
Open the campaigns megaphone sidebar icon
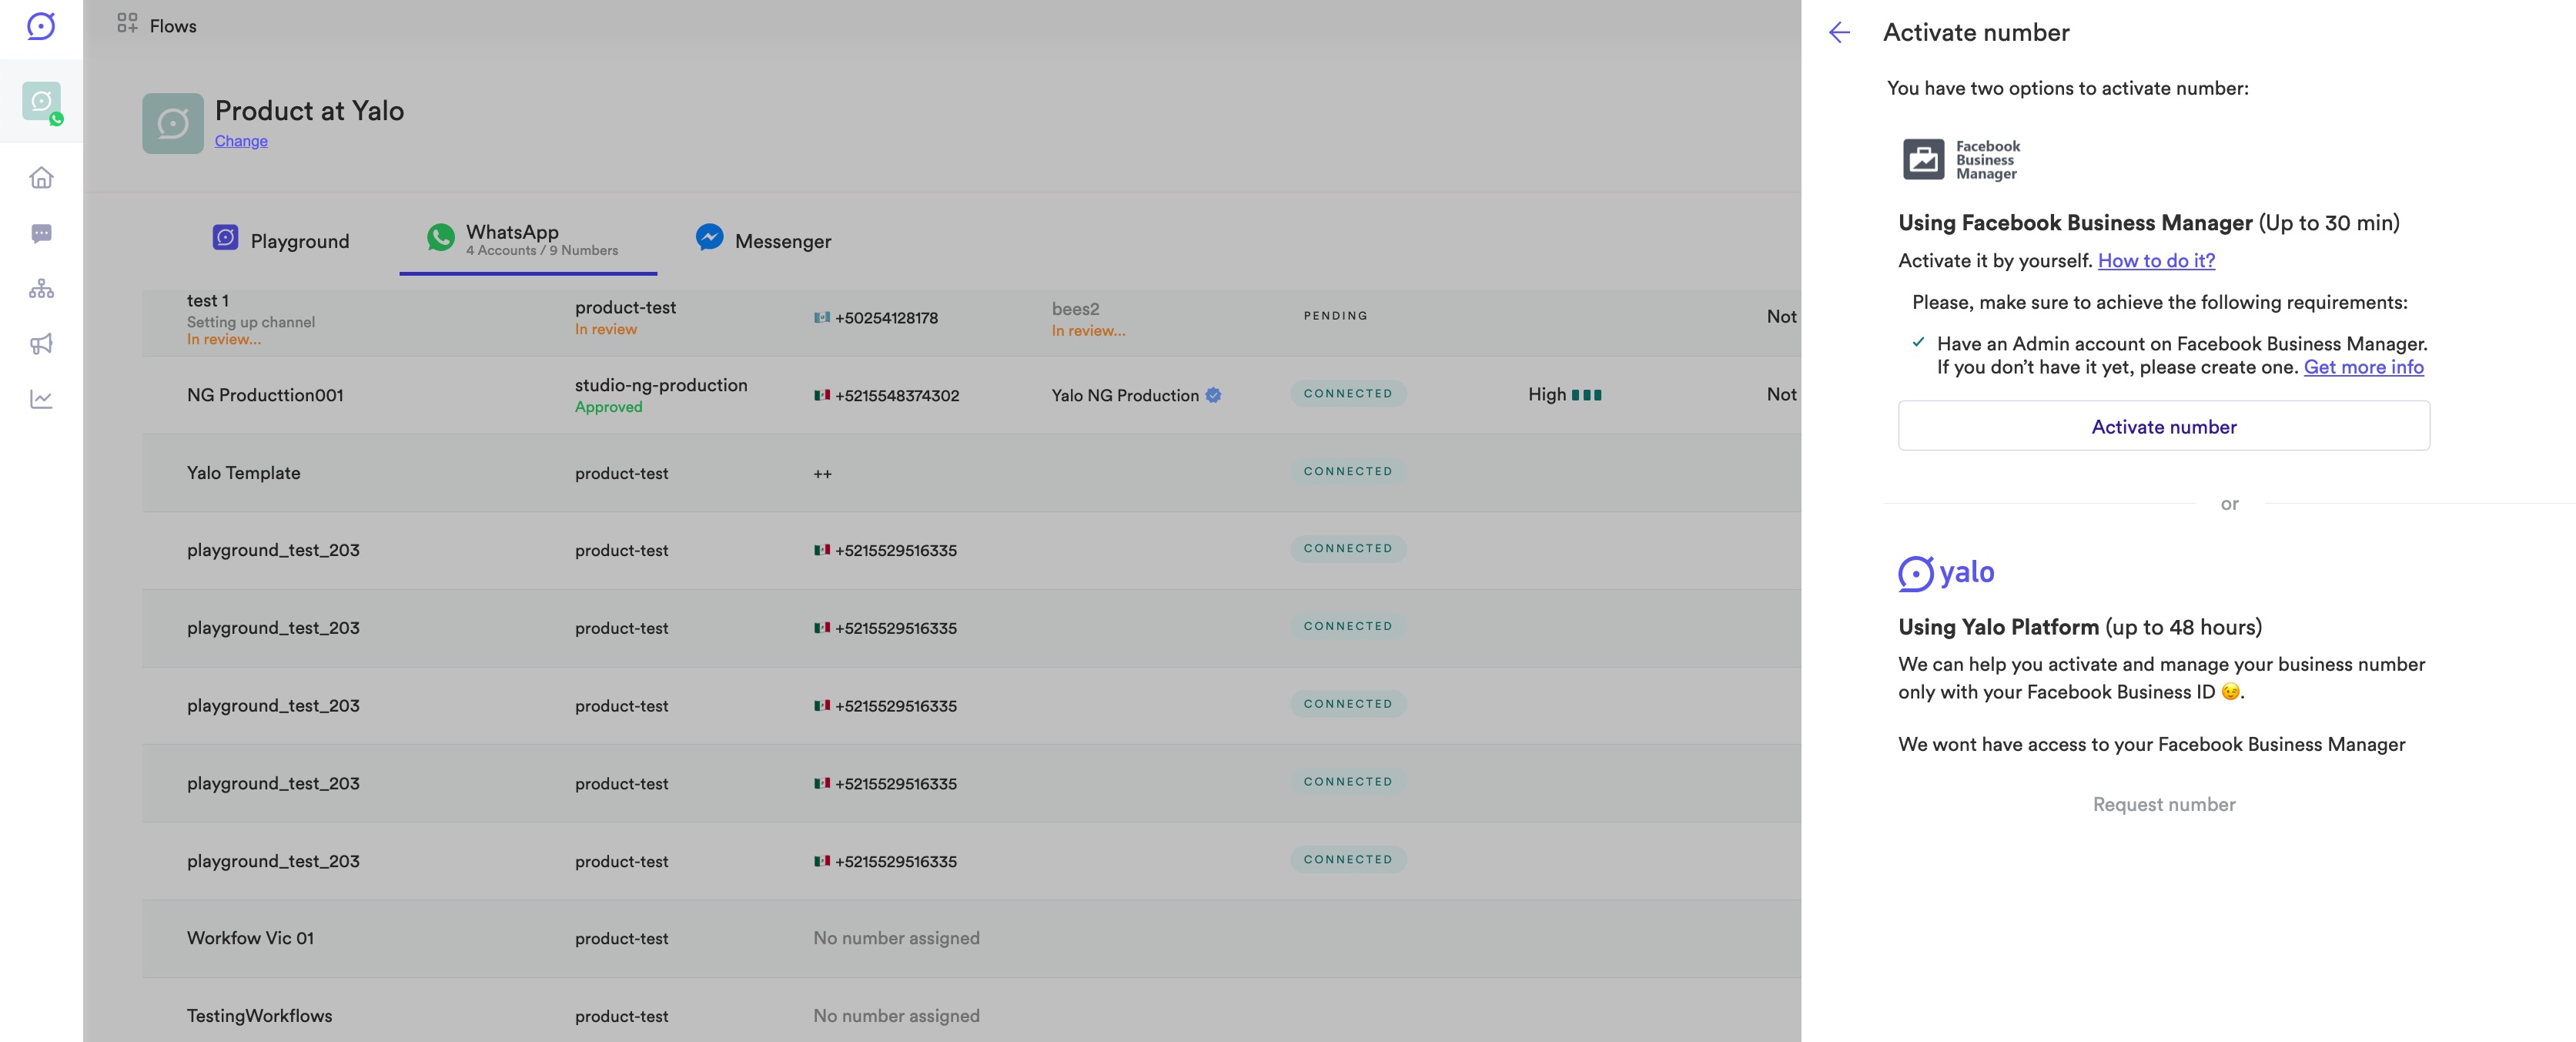click(x=41, y=344)
